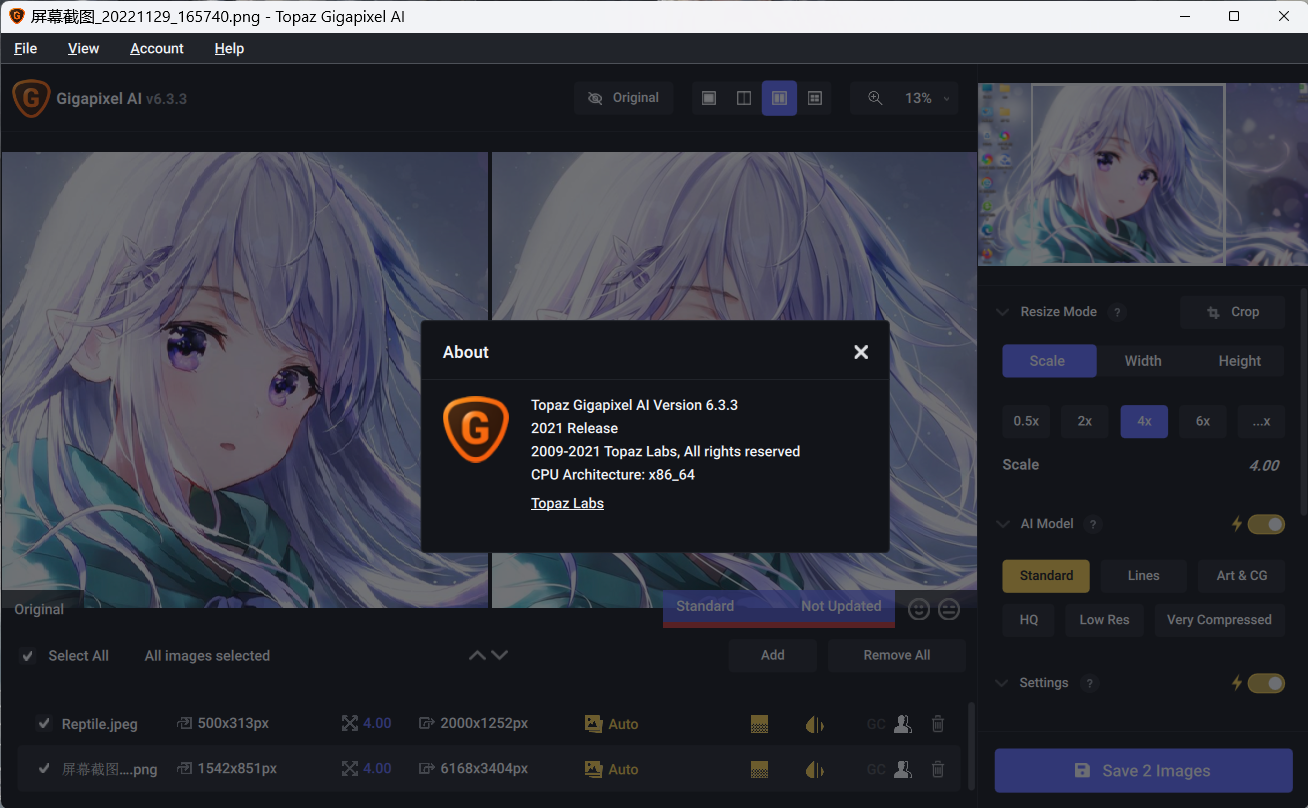
Task: Click the down arrow above image list
Action: coord(500,655)
